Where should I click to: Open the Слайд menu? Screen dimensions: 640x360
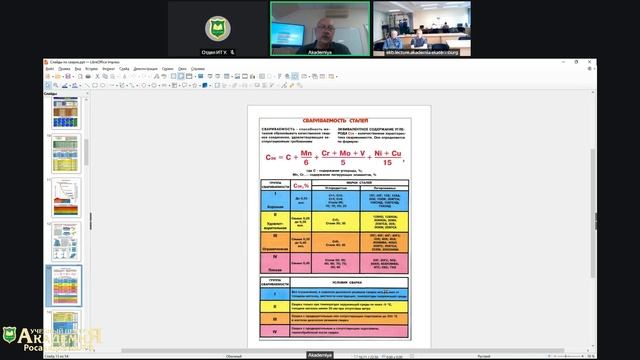(x=124, y=69)
